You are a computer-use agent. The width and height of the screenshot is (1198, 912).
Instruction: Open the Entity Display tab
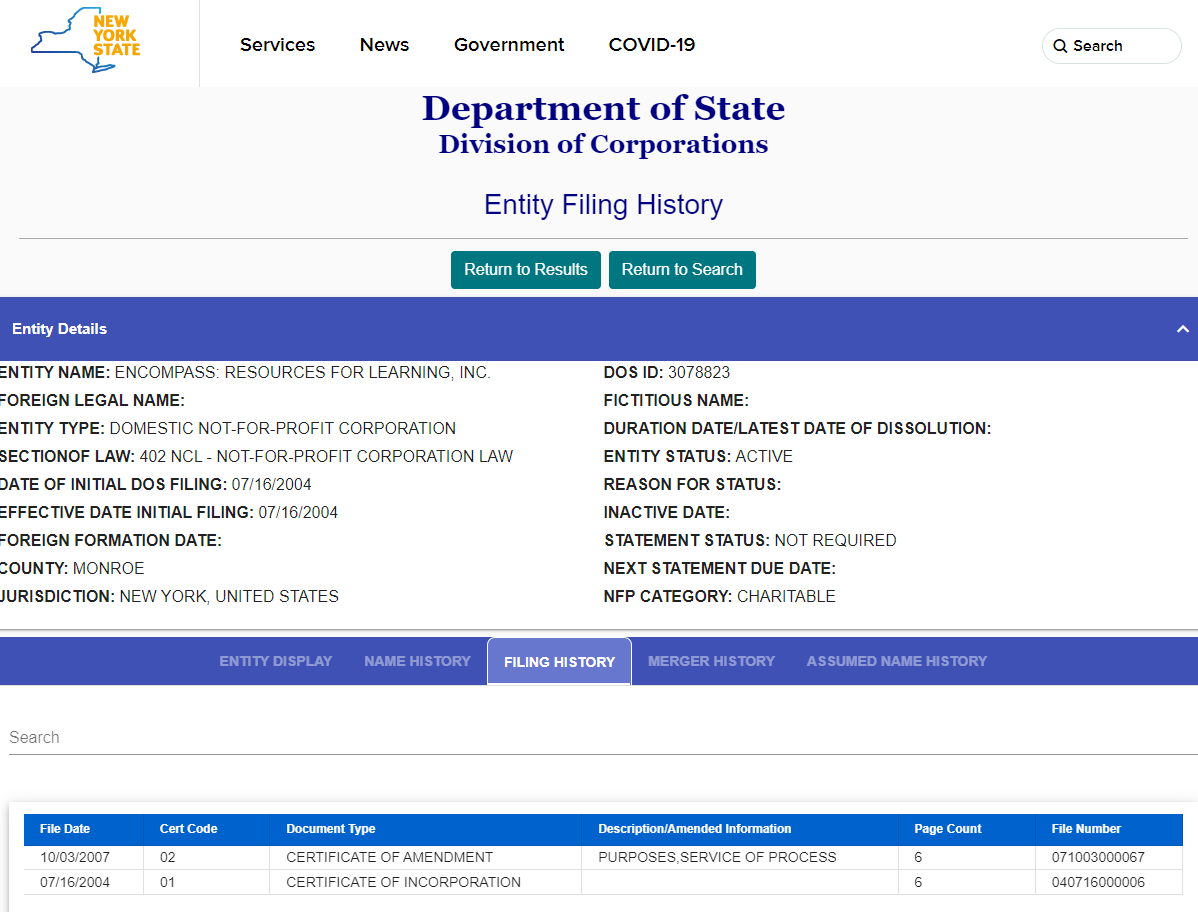[275, 661]
